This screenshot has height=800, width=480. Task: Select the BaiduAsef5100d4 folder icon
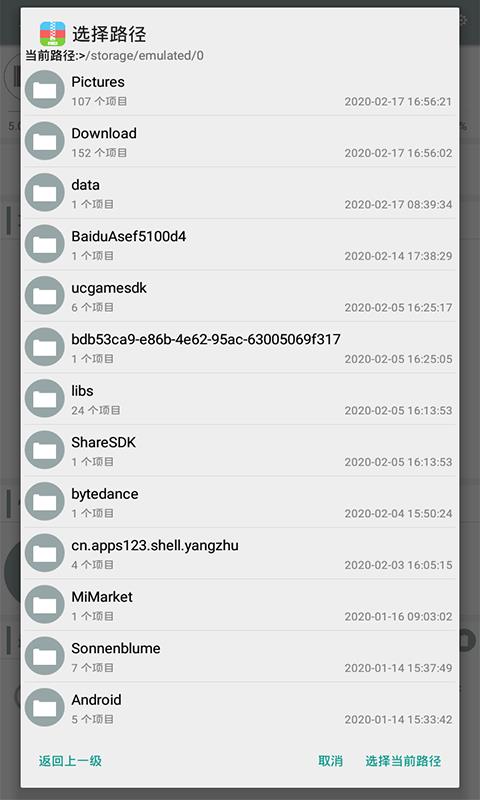click(x=44, y=244)
